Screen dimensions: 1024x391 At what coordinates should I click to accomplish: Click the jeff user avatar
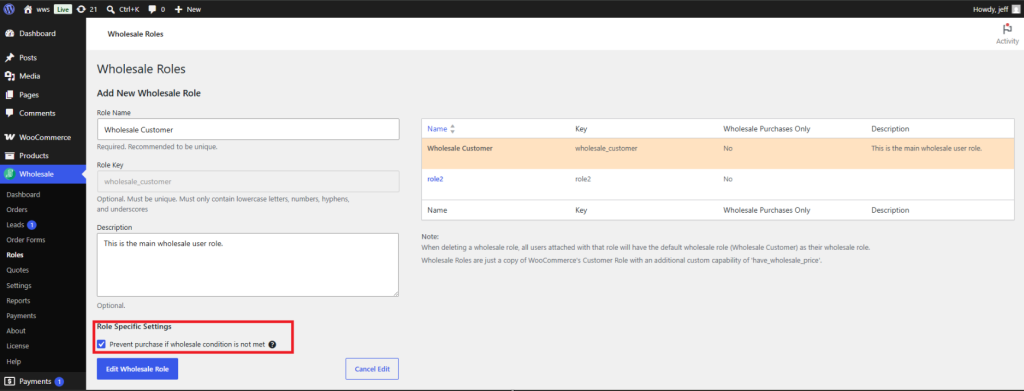point(1016,9)
